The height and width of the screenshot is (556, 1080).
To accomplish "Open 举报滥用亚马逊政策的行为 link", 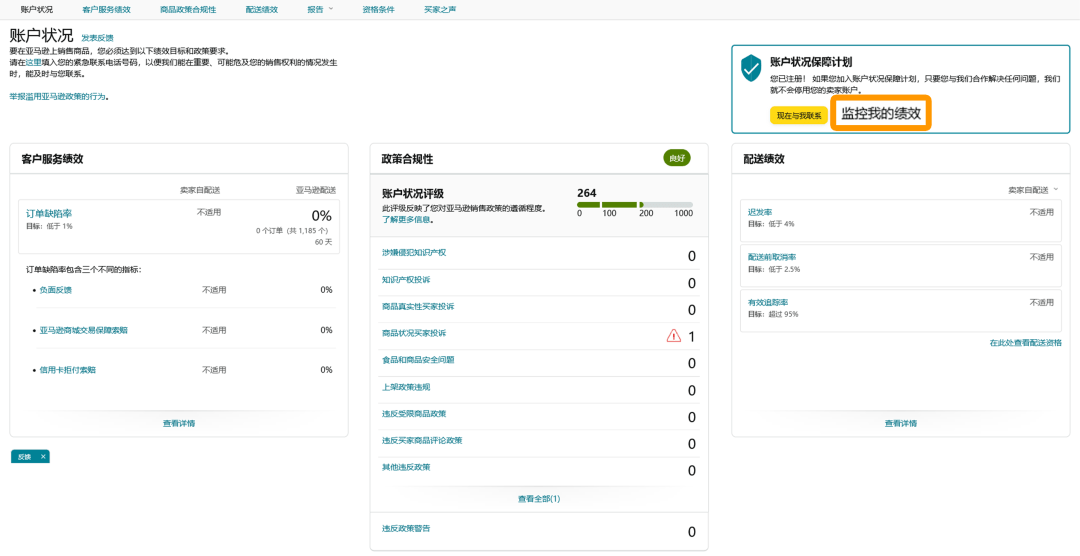I will [58, 97].
